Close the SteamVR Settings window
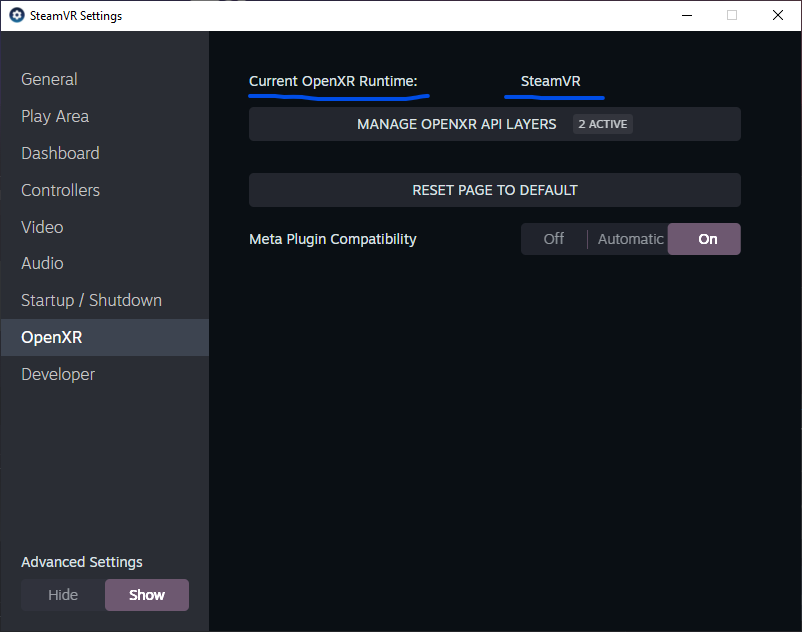The height and width of the screenshot is (632, 802). (x=777, y=15)
